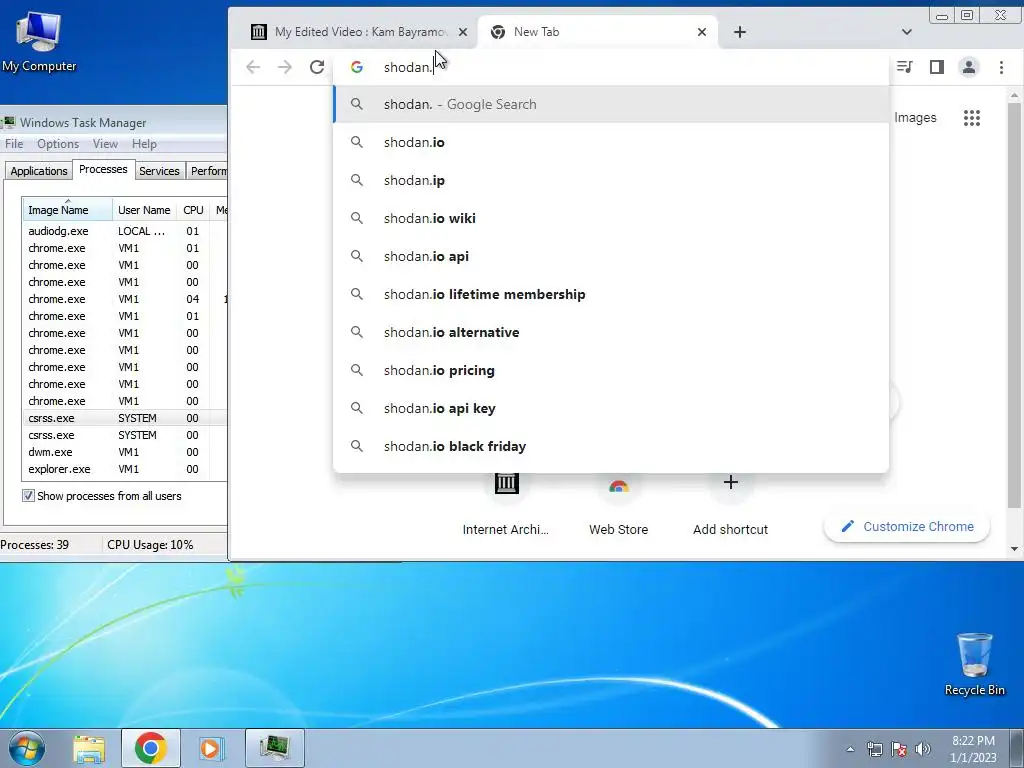The image size is (1024, 768).
Task: Open the Recycle Bin icon
Action: (974, 664)
